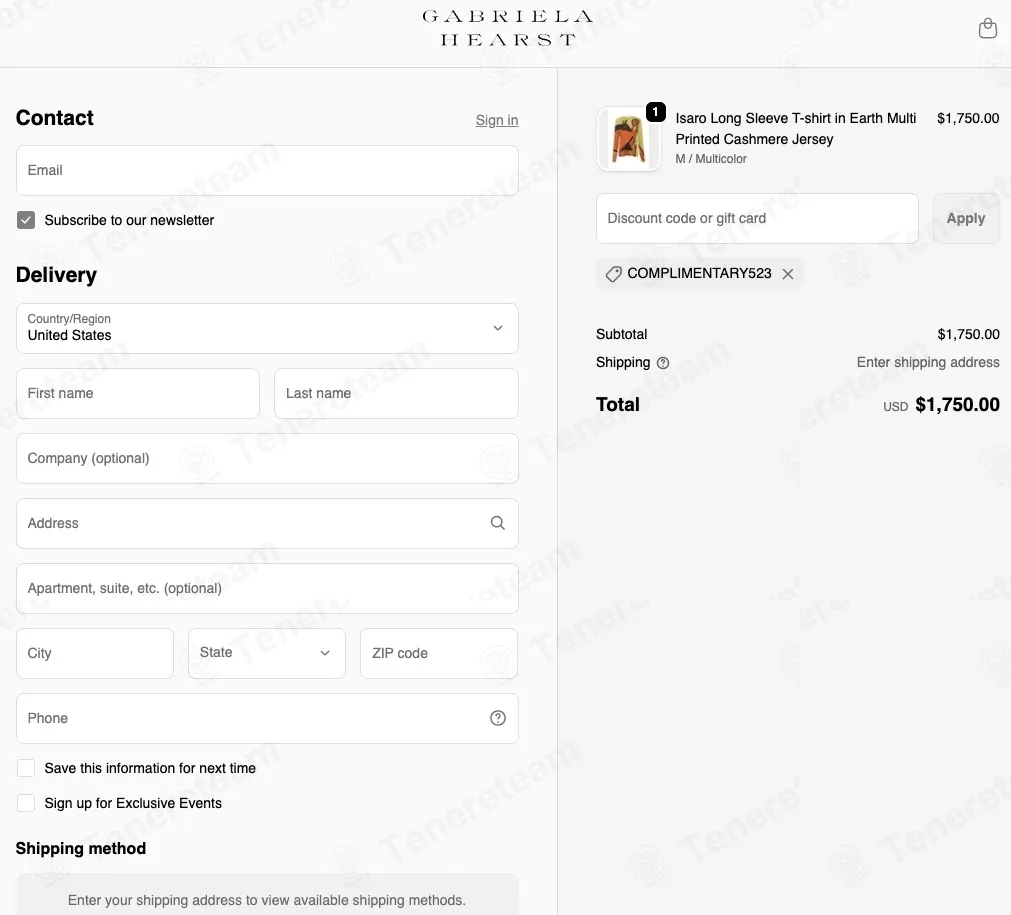The image size is (1011, 915).
Task: Click the available shipping methods notice
Action: point(266,900)
